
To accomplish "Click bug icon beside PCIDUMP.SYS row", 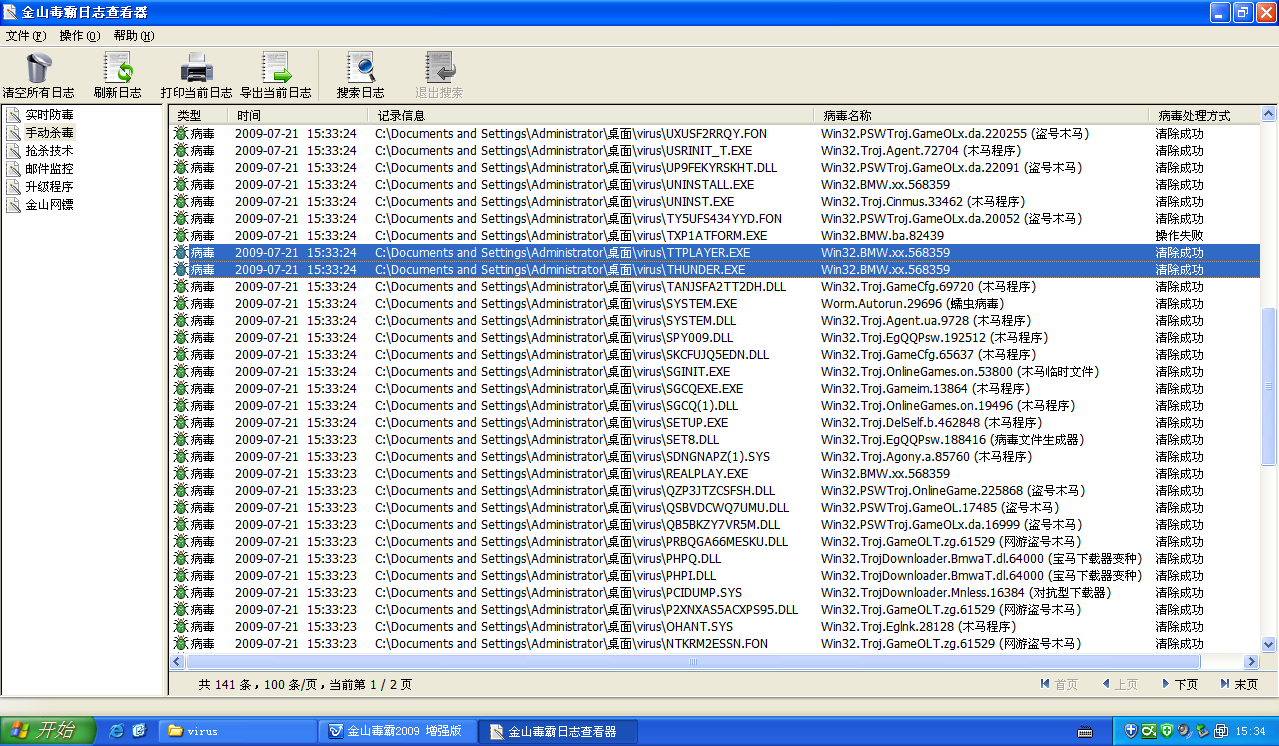I will [x=180, y=593].
